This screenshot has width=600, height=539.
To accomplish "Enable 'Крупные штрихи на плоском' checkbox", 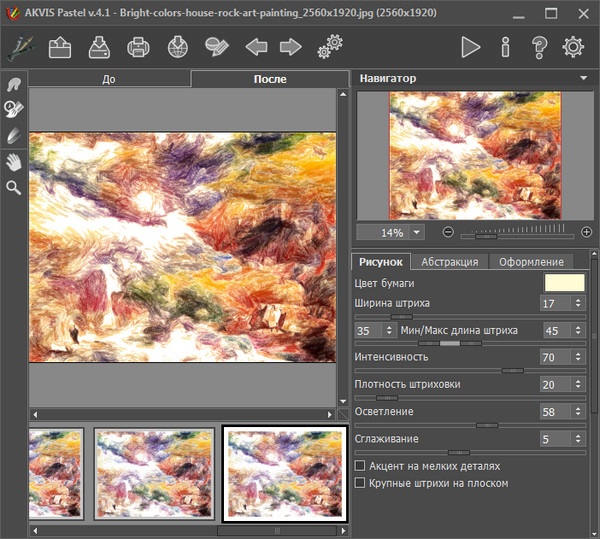I will click(x=361, y=483).
